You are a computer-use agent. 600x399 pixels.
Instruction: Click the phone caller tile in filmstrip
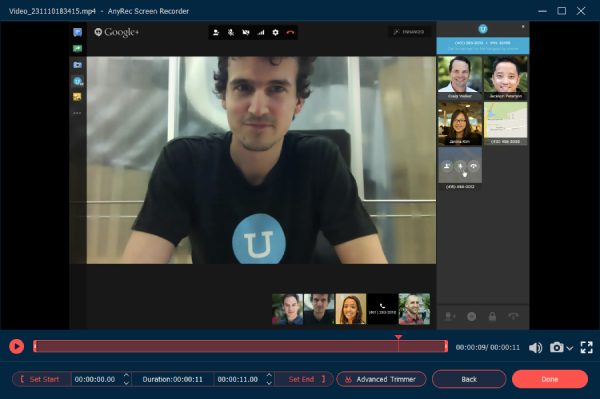click(x=382, y=309)
